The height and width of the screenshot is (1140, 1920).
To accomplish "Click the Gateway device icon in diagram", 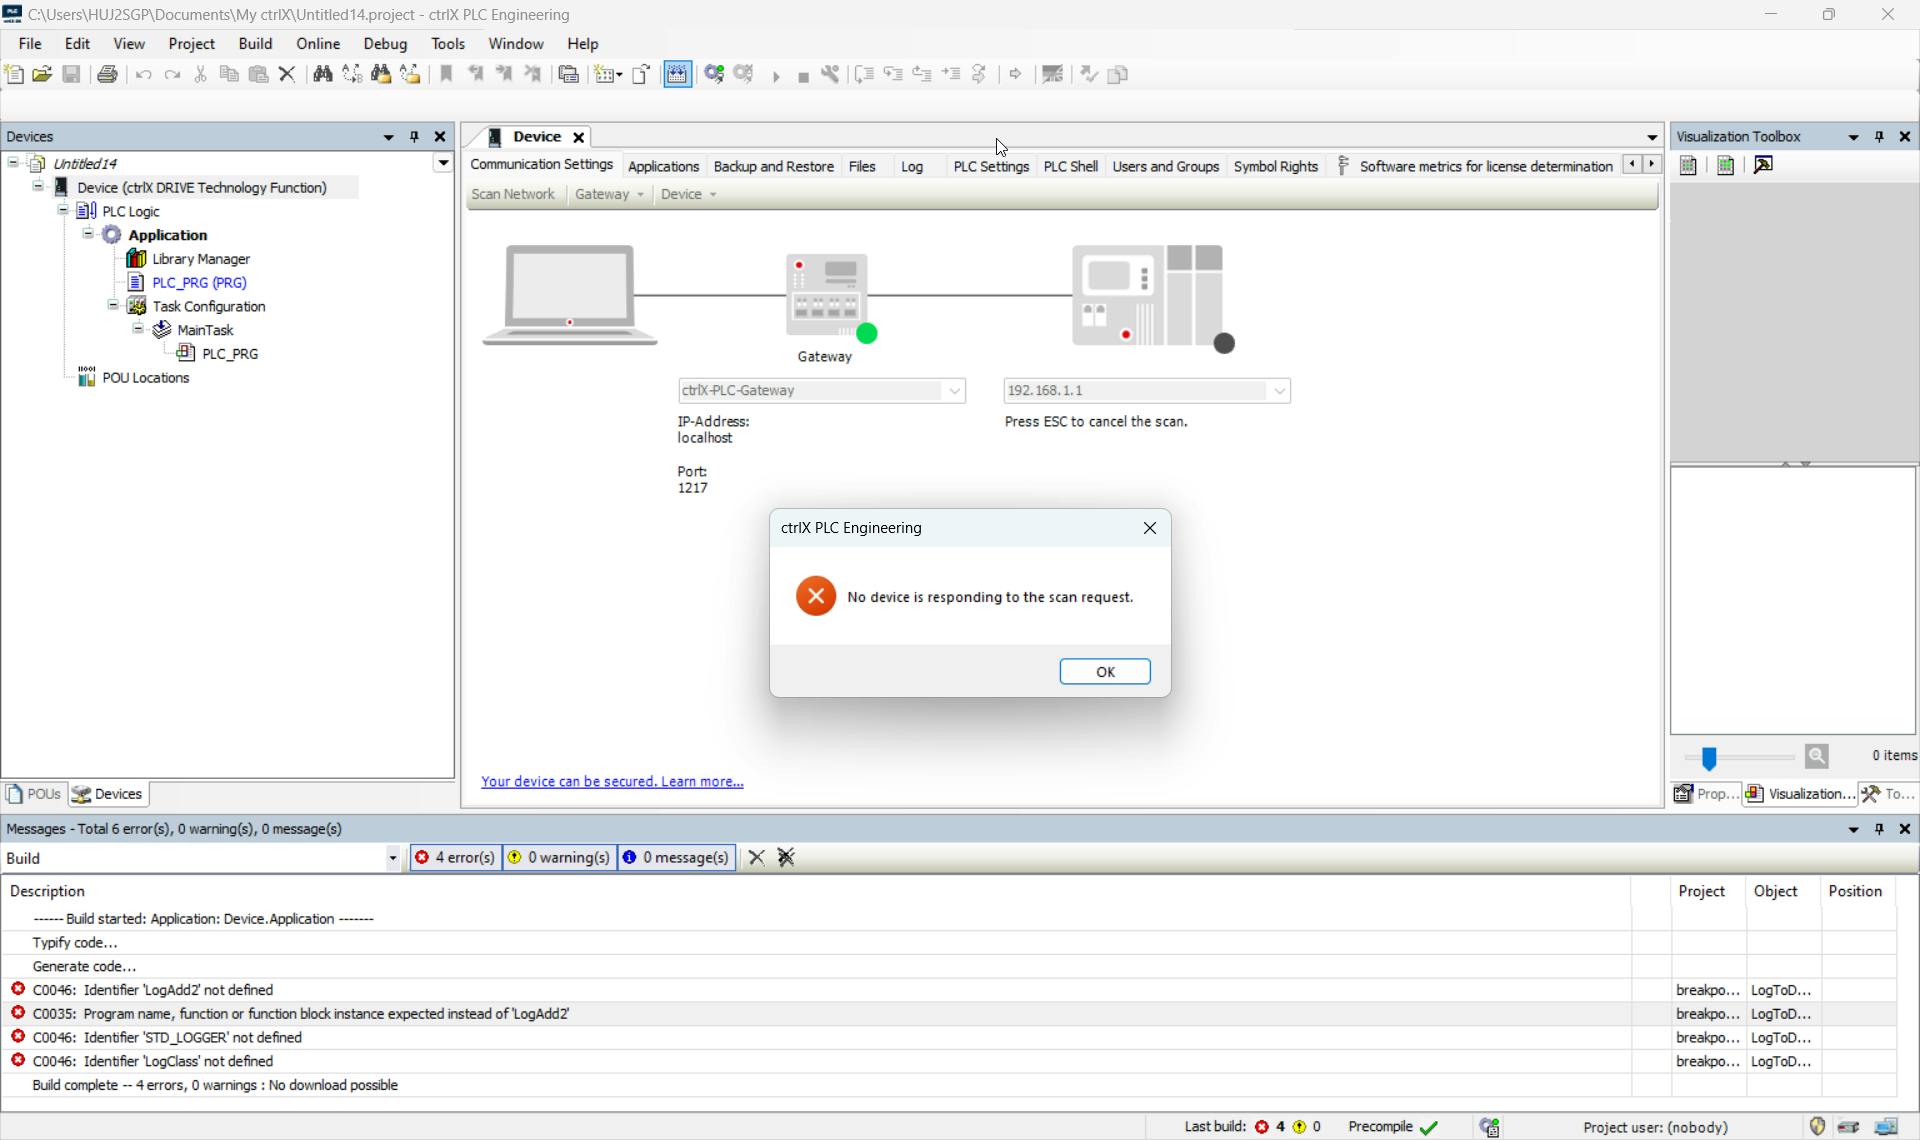I will (x=827, y=296).
